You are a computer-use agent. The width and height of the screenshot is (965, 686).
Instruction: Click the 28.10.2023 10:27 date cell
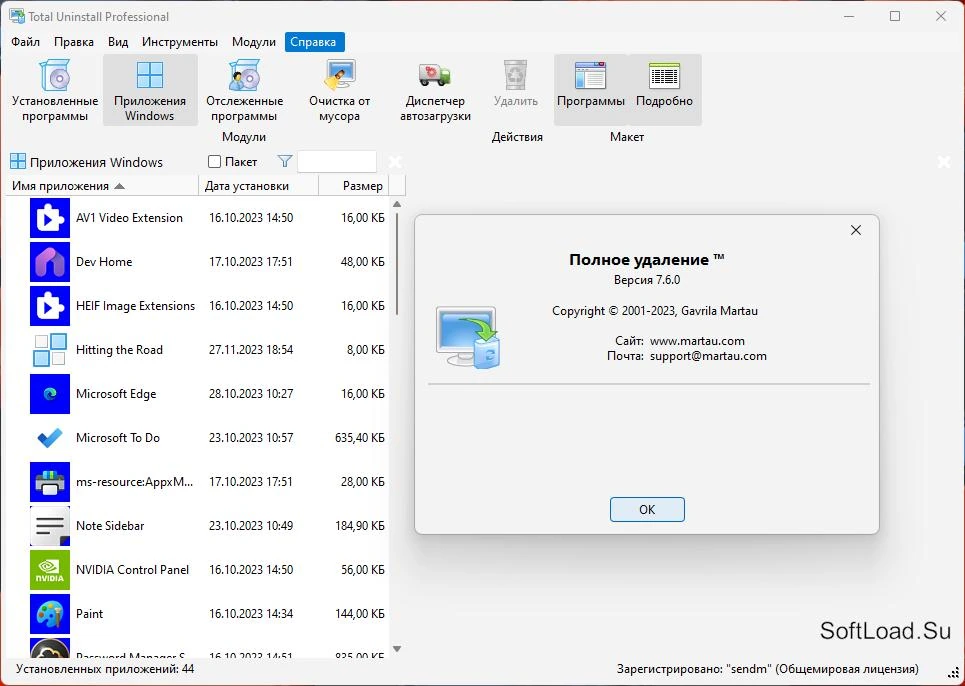[x=251, y=394]
